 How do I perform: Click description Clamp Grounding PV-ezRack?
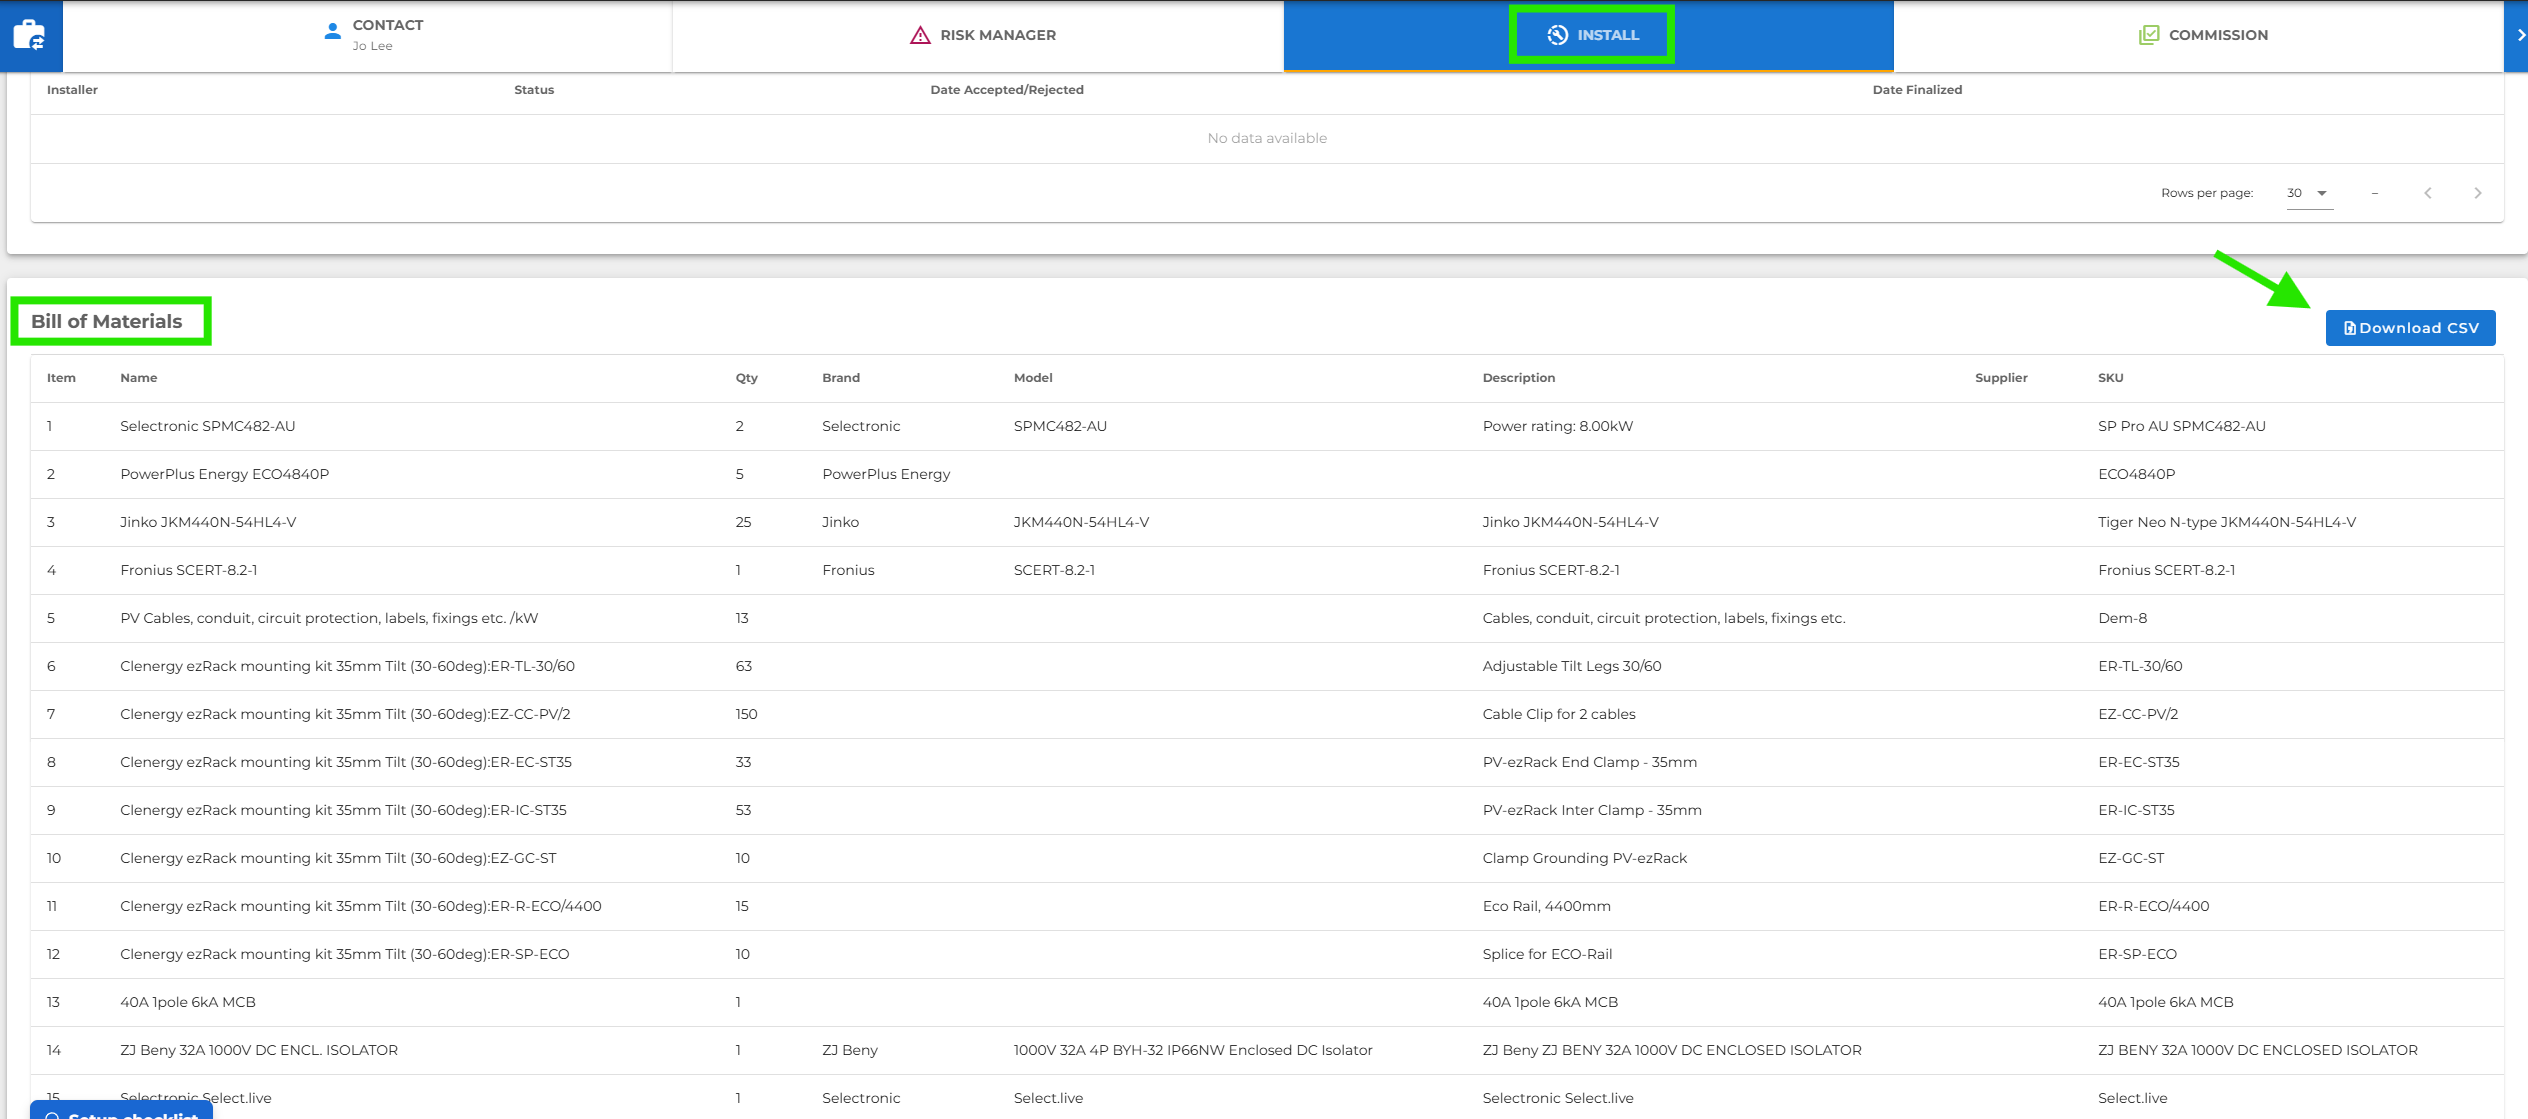coord(1585,858)
